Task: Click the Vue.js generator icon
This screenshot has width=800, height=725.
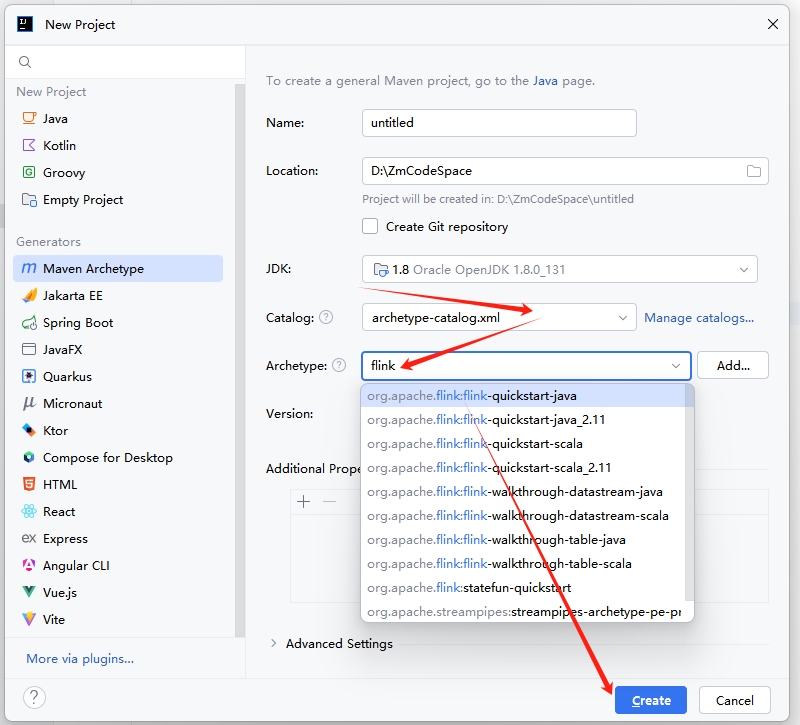Action: (29, 592)
